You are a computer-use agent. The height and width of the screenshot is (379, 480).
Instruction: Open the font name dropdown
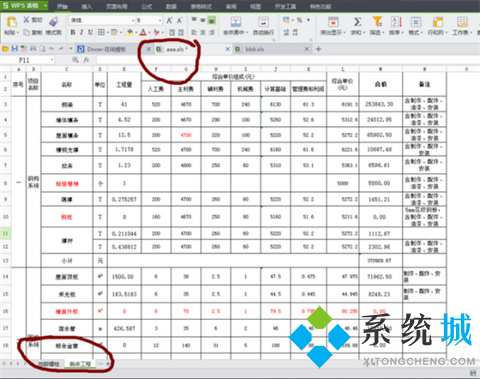click(133, 20)
